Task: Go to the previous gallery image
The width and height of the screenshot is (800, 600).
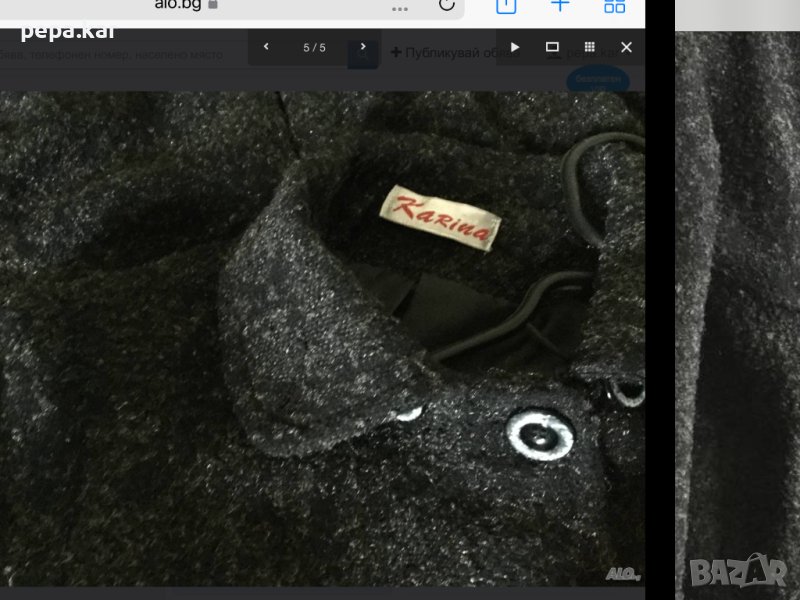Action: [x=266, y=47]
